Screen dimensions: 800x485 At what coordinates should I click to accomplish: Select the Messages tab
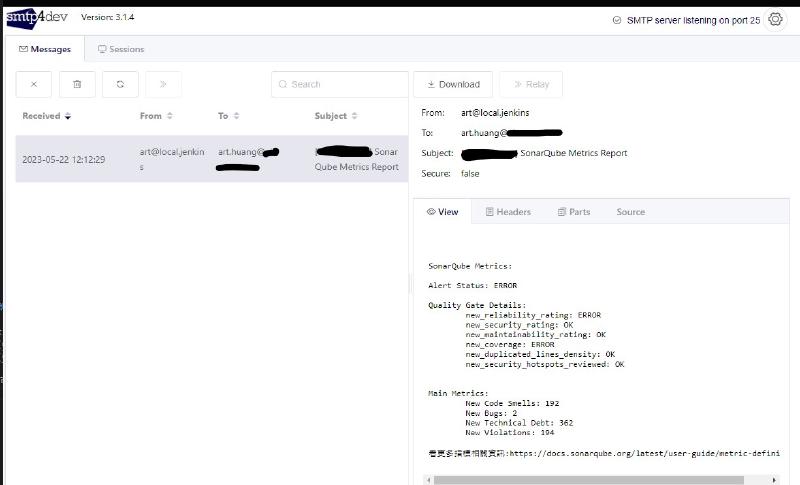coord(45,49)
